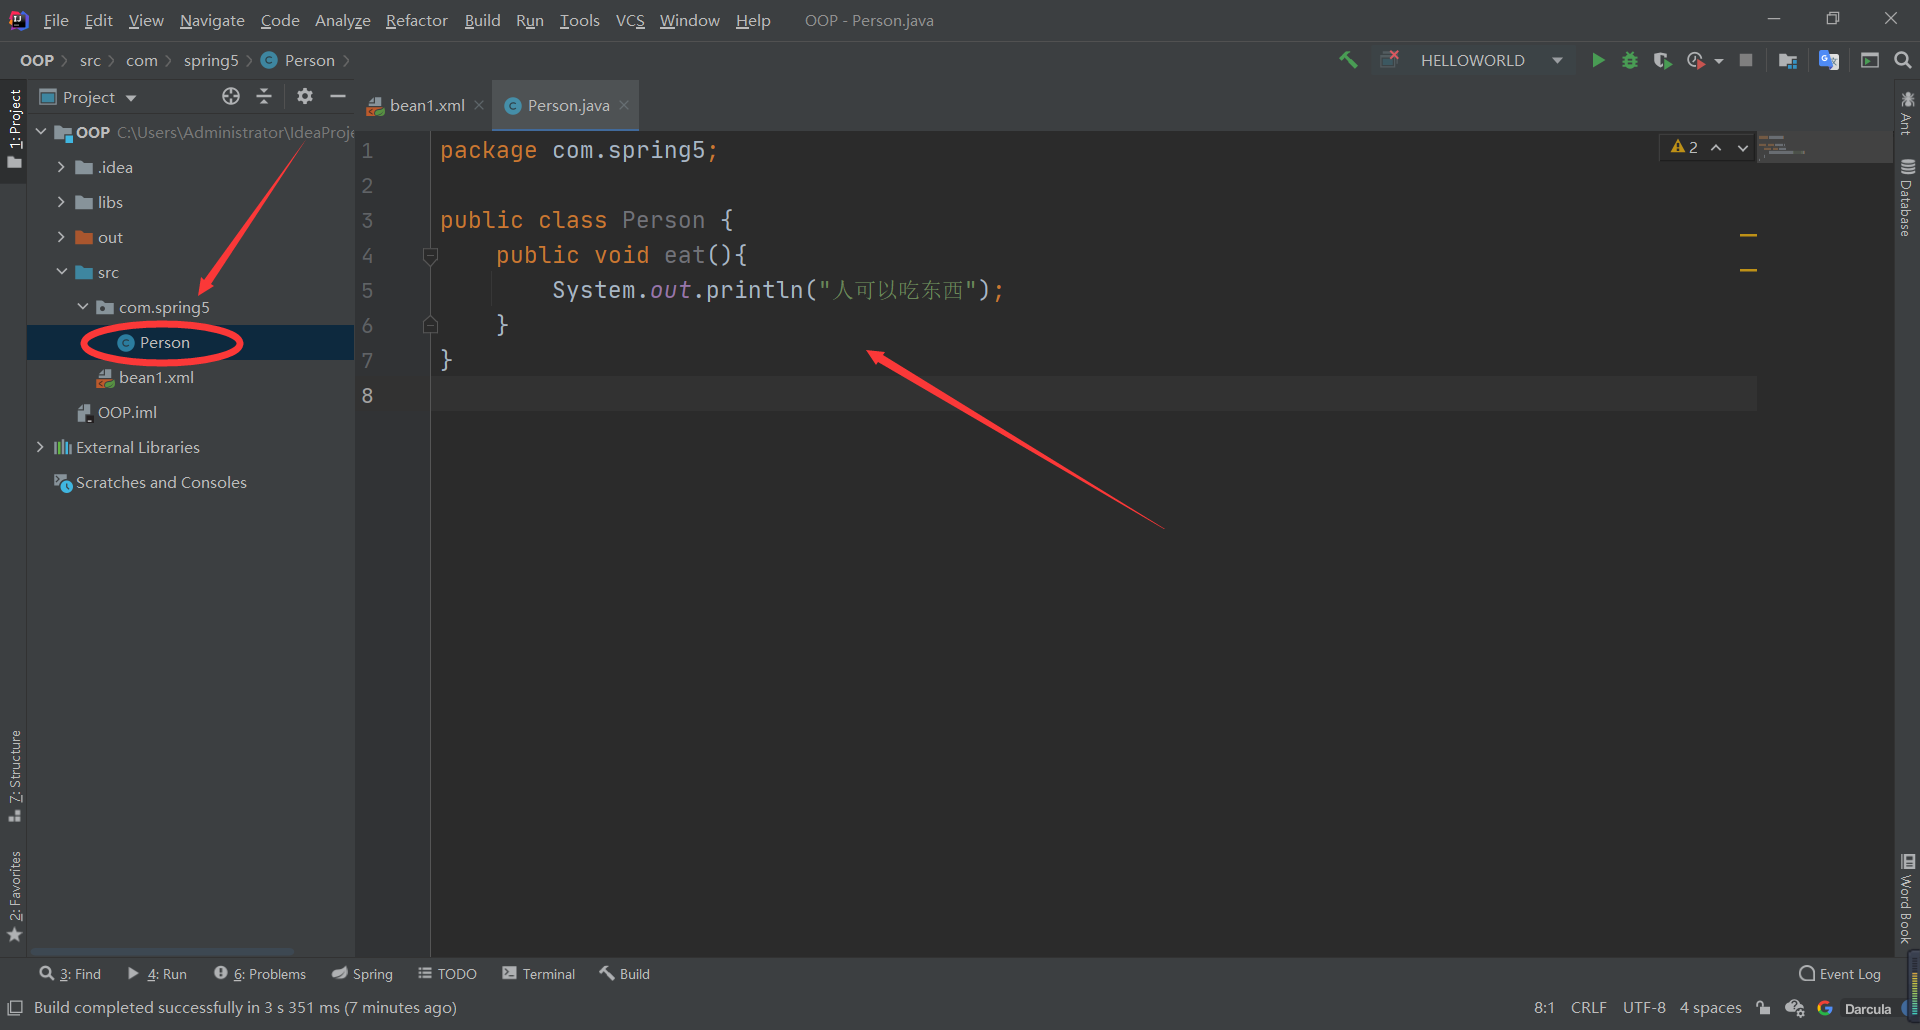Click the Darcula theme label in status bar
Viewport: 1920px width, 1030px height.
[1867, 1009]
